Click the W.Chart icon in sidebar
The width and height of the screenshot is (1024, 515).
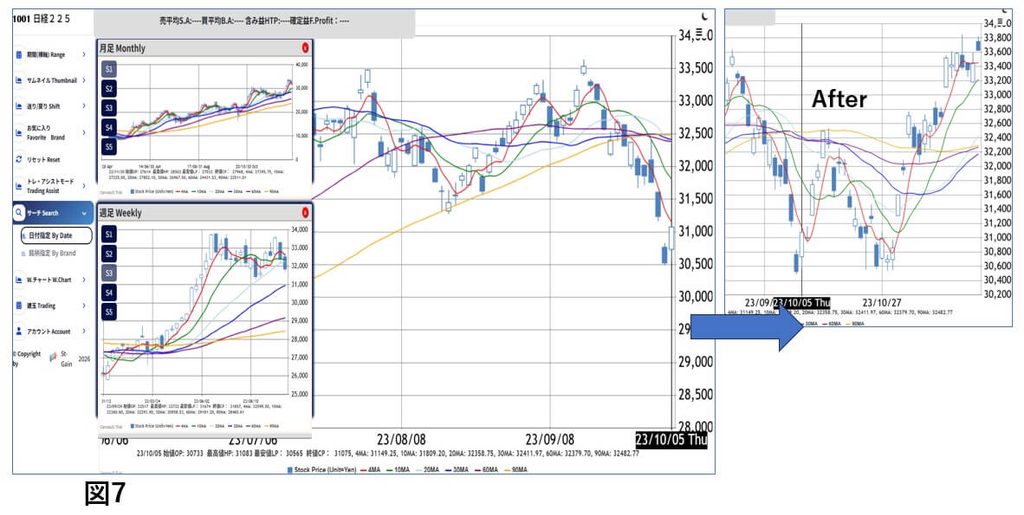tap(18, 279)
